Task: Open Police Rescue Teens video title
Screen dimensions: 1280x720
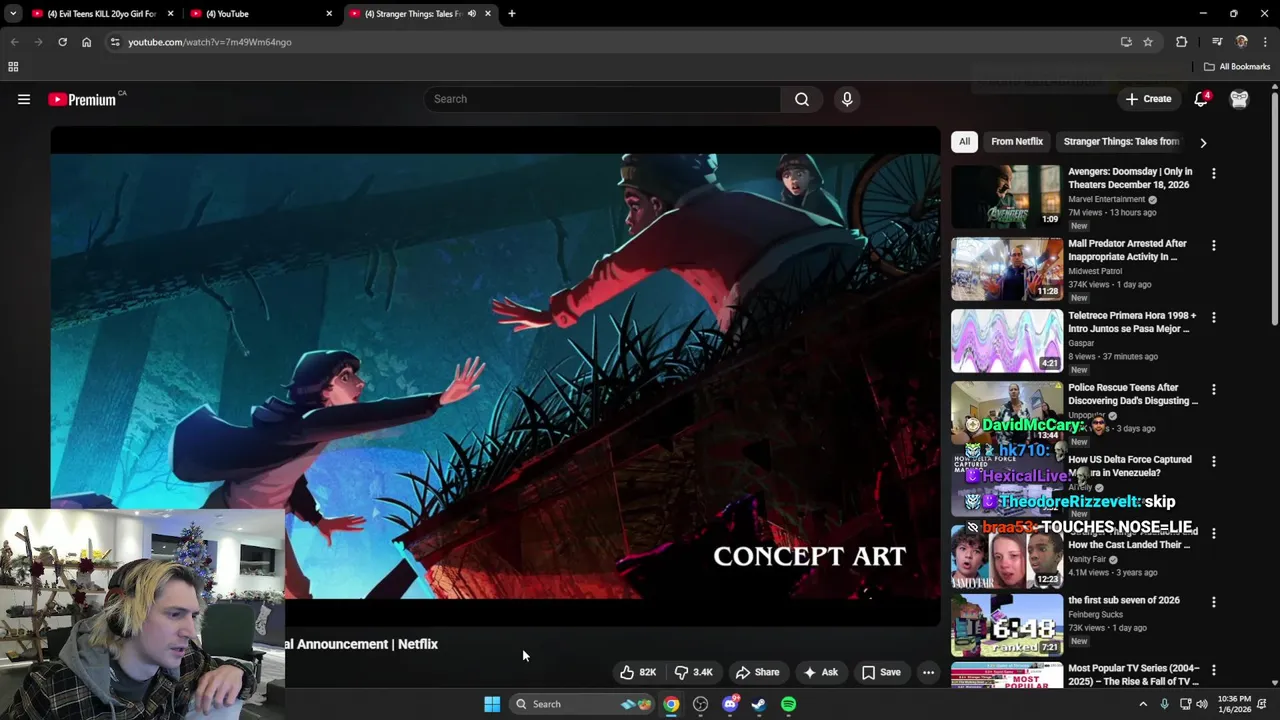Action: 1133,394
